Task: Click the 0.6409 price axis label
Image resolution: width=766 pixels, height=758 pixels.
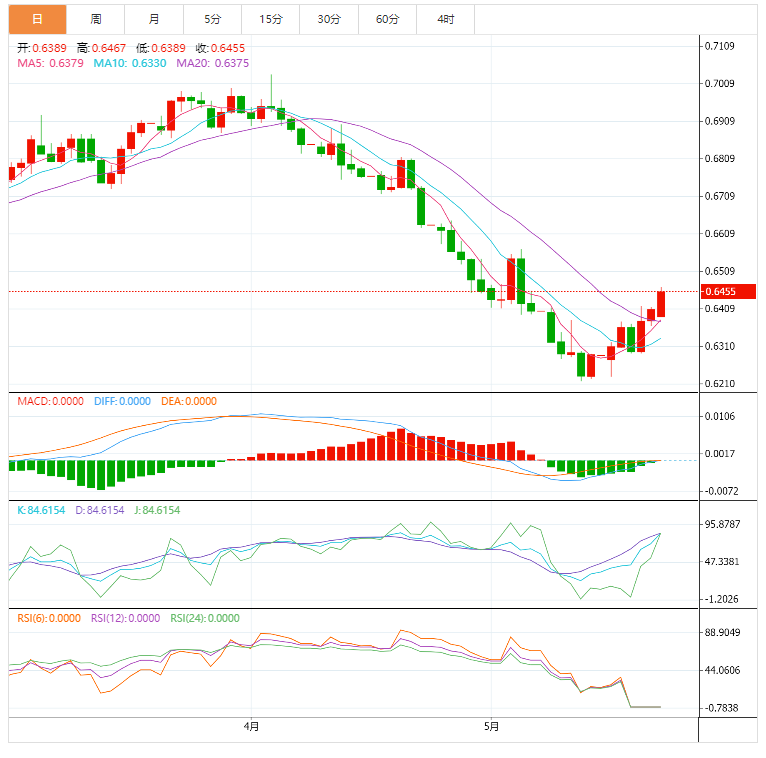Action: [x=719, y=309]
